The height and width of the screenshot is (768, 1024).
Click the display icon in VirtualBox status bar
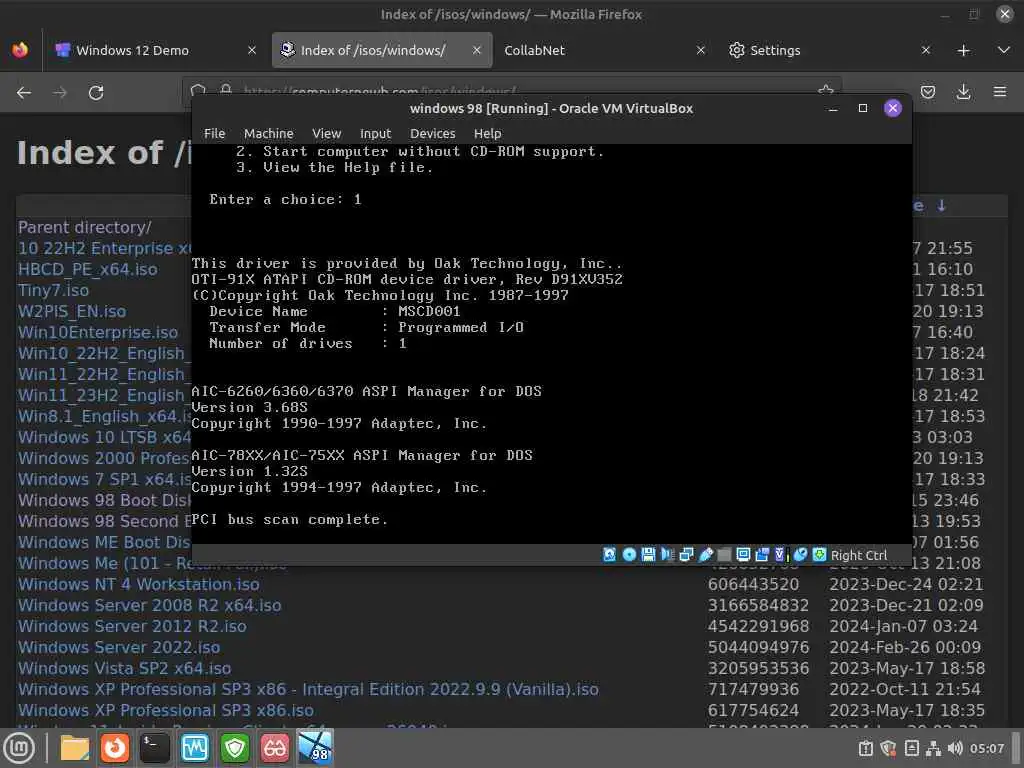(x=743, y=554)
